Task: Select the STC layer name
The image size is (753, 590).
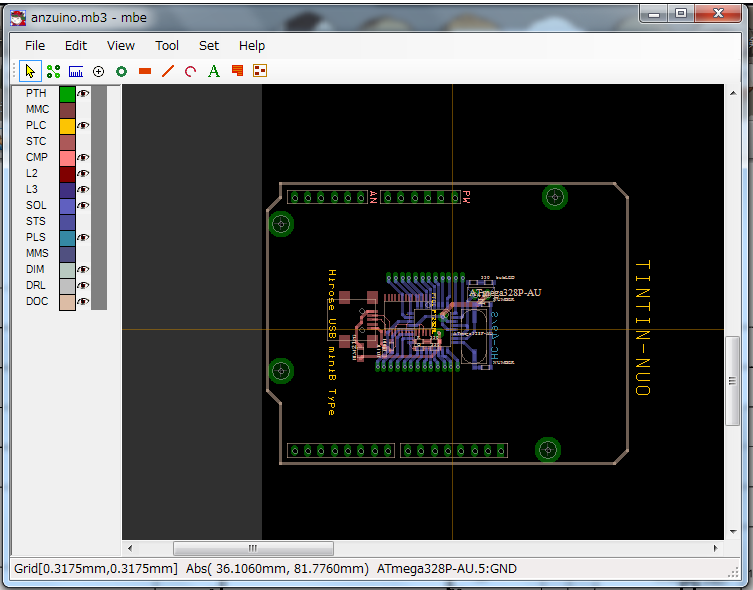Action: (36, 141)
